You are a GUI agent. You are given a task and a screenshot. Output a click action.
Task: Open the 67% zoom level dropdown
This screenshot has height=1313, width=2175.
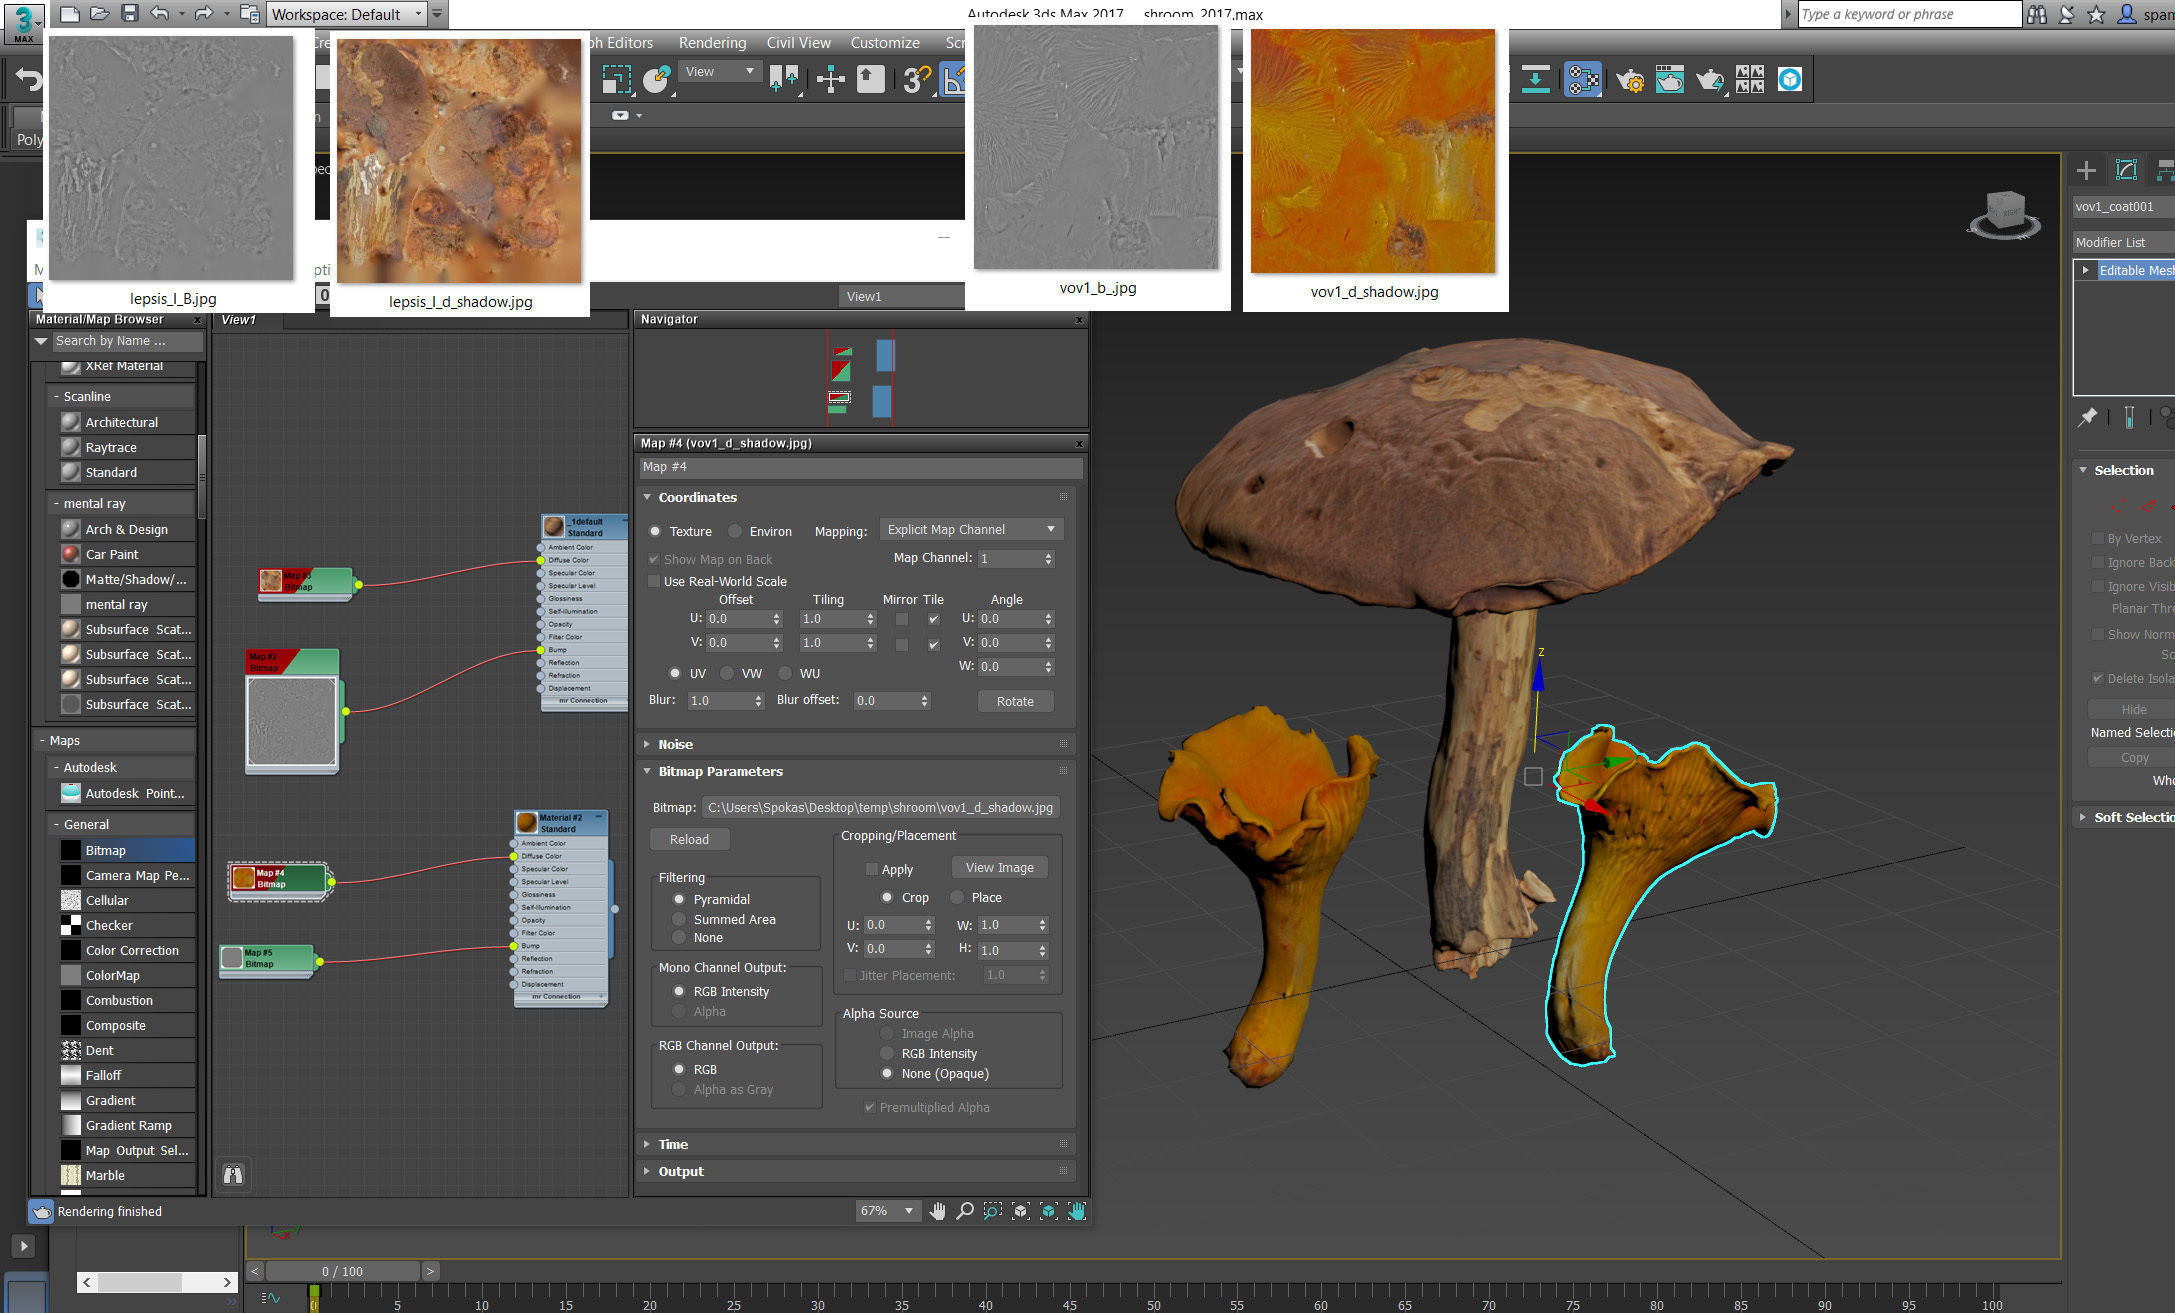click(x=887, y=1211)
